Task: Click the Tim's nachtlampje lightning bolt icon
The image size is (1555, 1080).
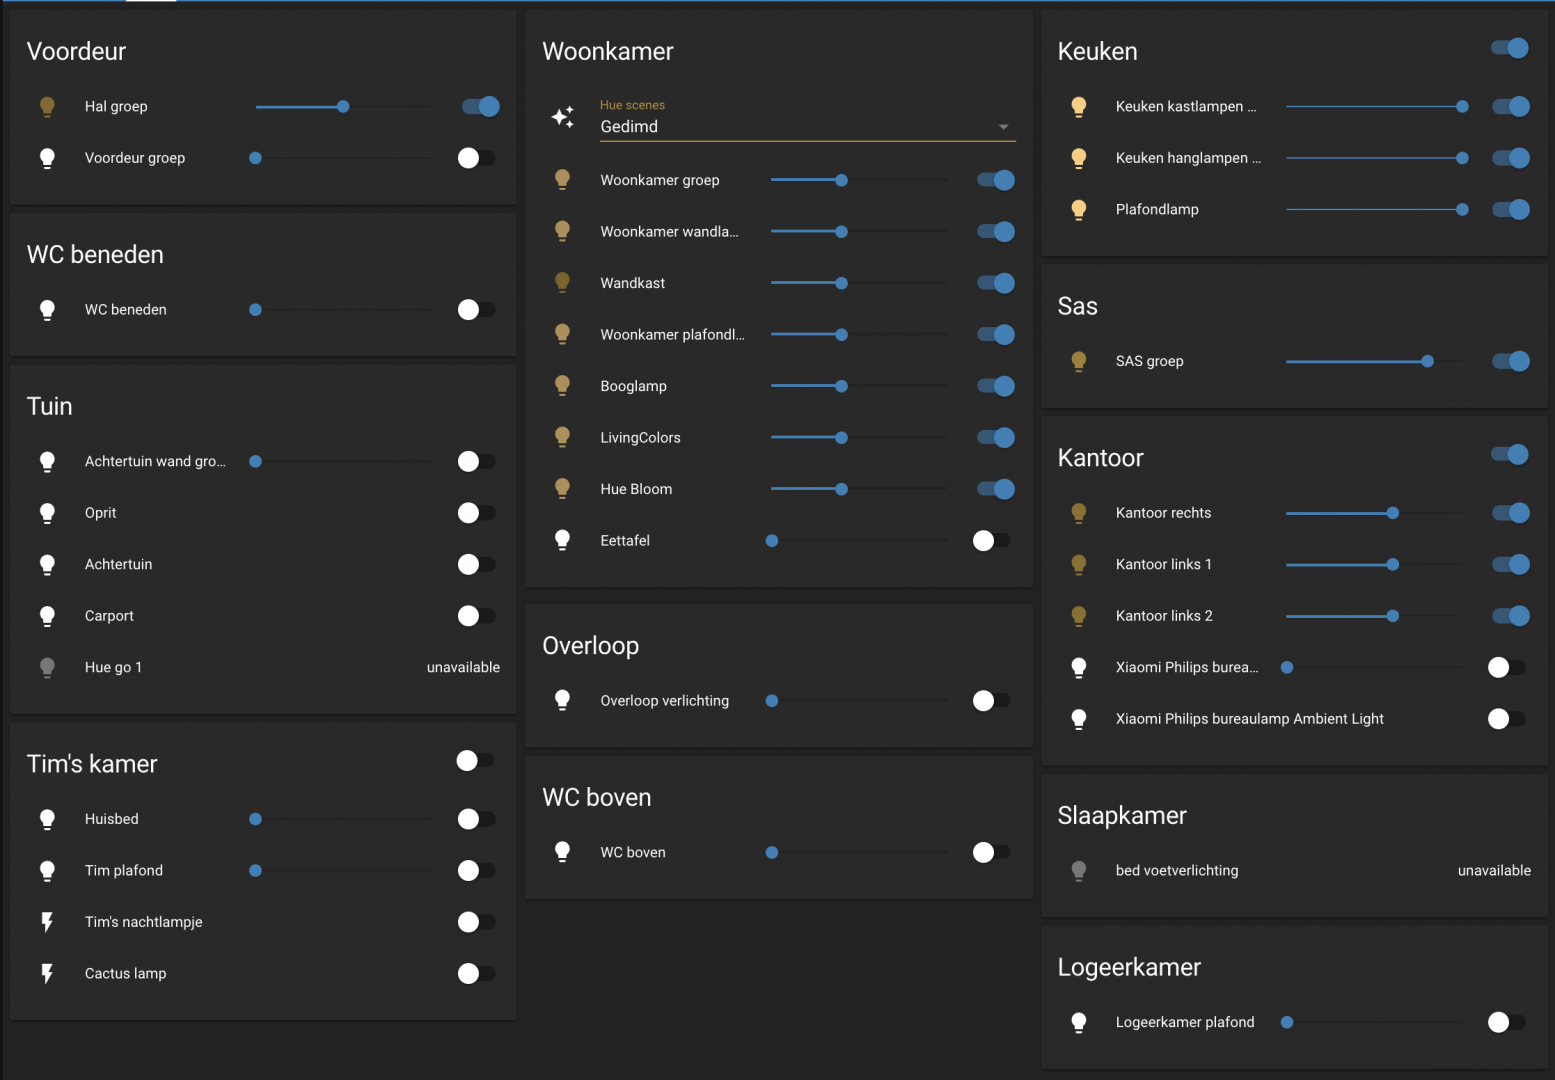Action: click(47, 922)
